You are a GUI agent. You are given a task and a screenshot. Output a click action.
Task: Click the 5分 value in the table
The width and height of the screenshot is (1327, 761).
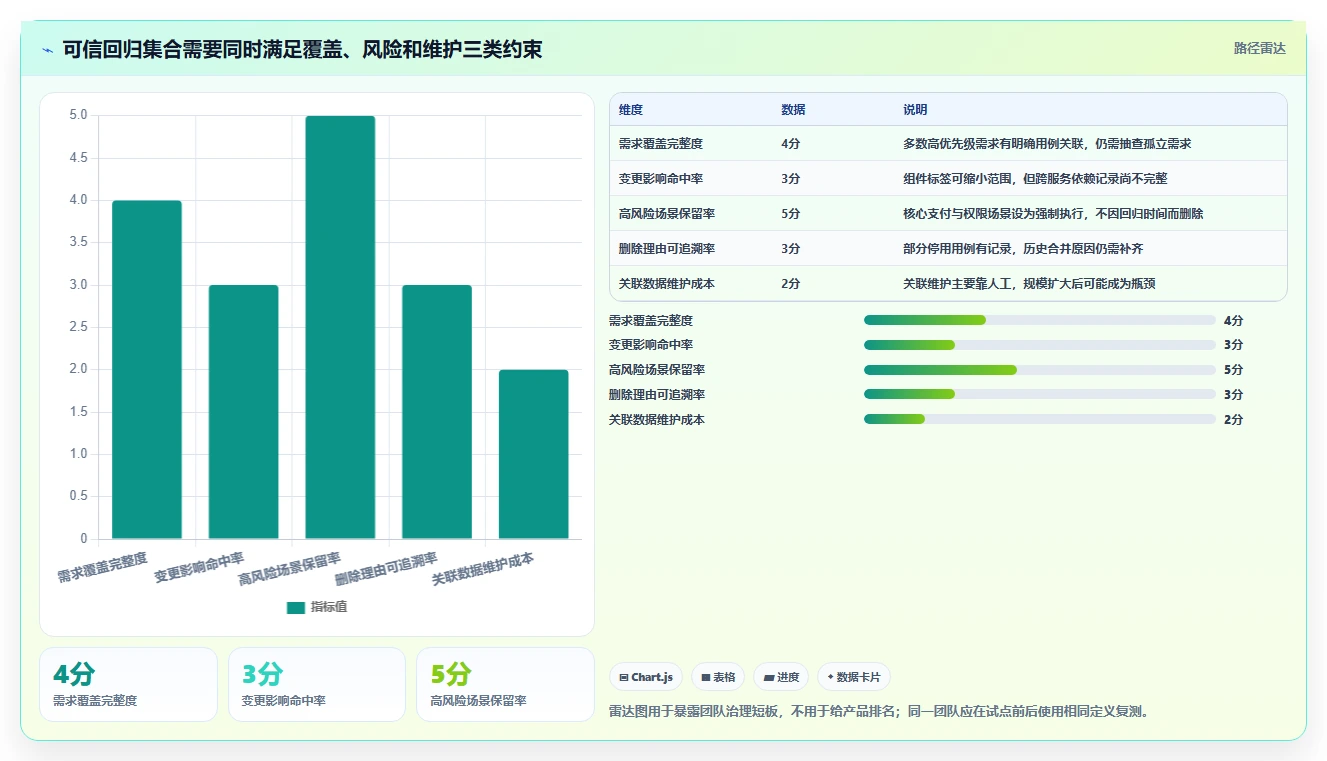790,214
